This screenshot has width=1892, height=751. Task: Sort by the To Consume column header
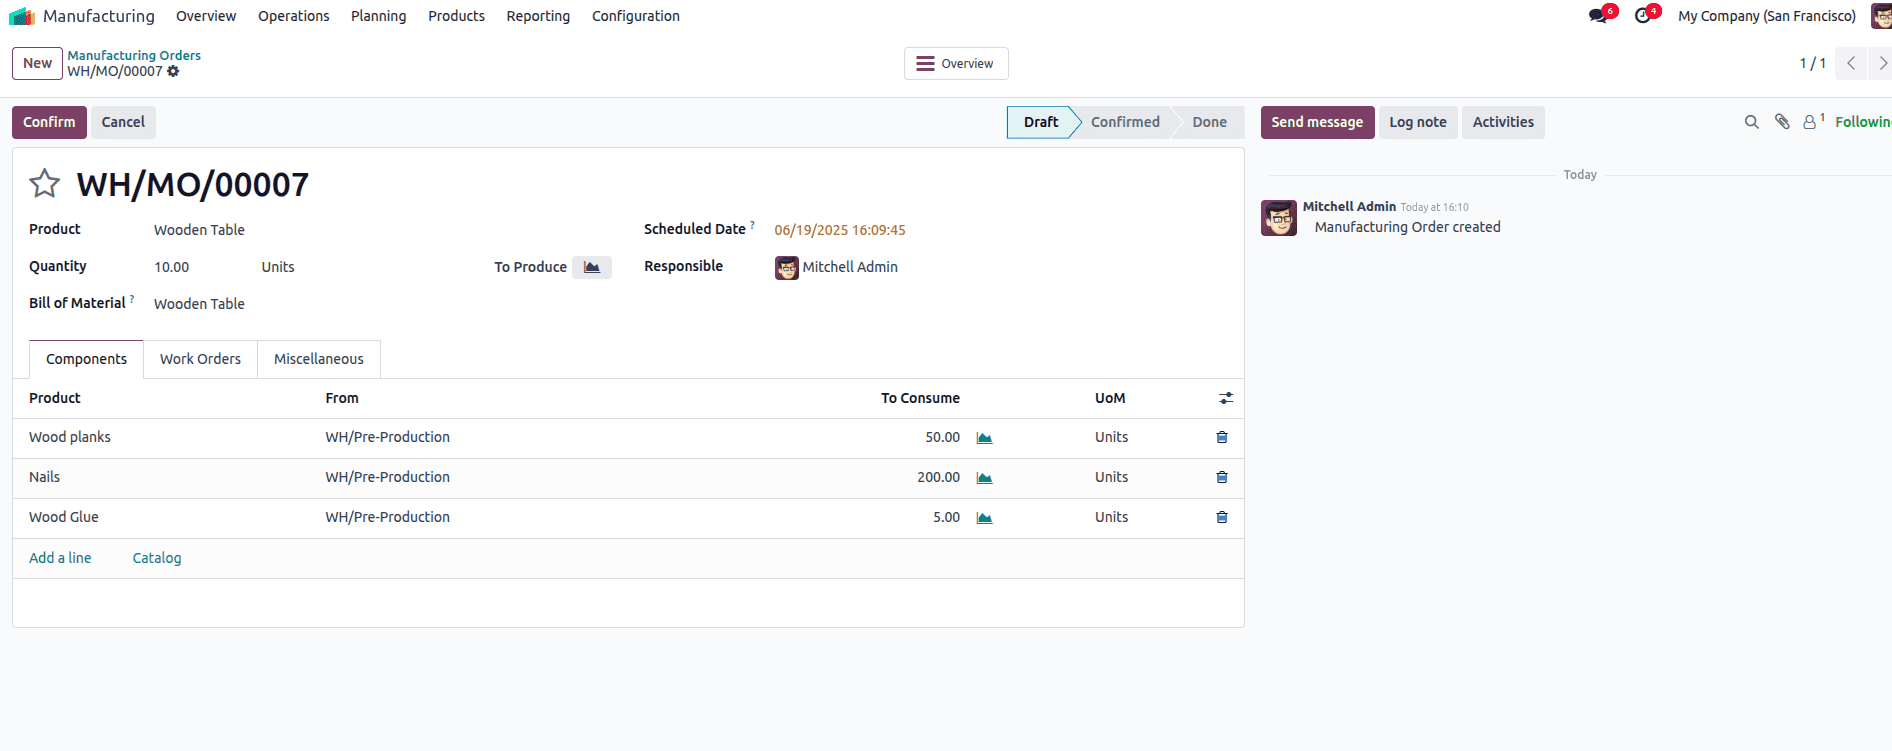920,398
